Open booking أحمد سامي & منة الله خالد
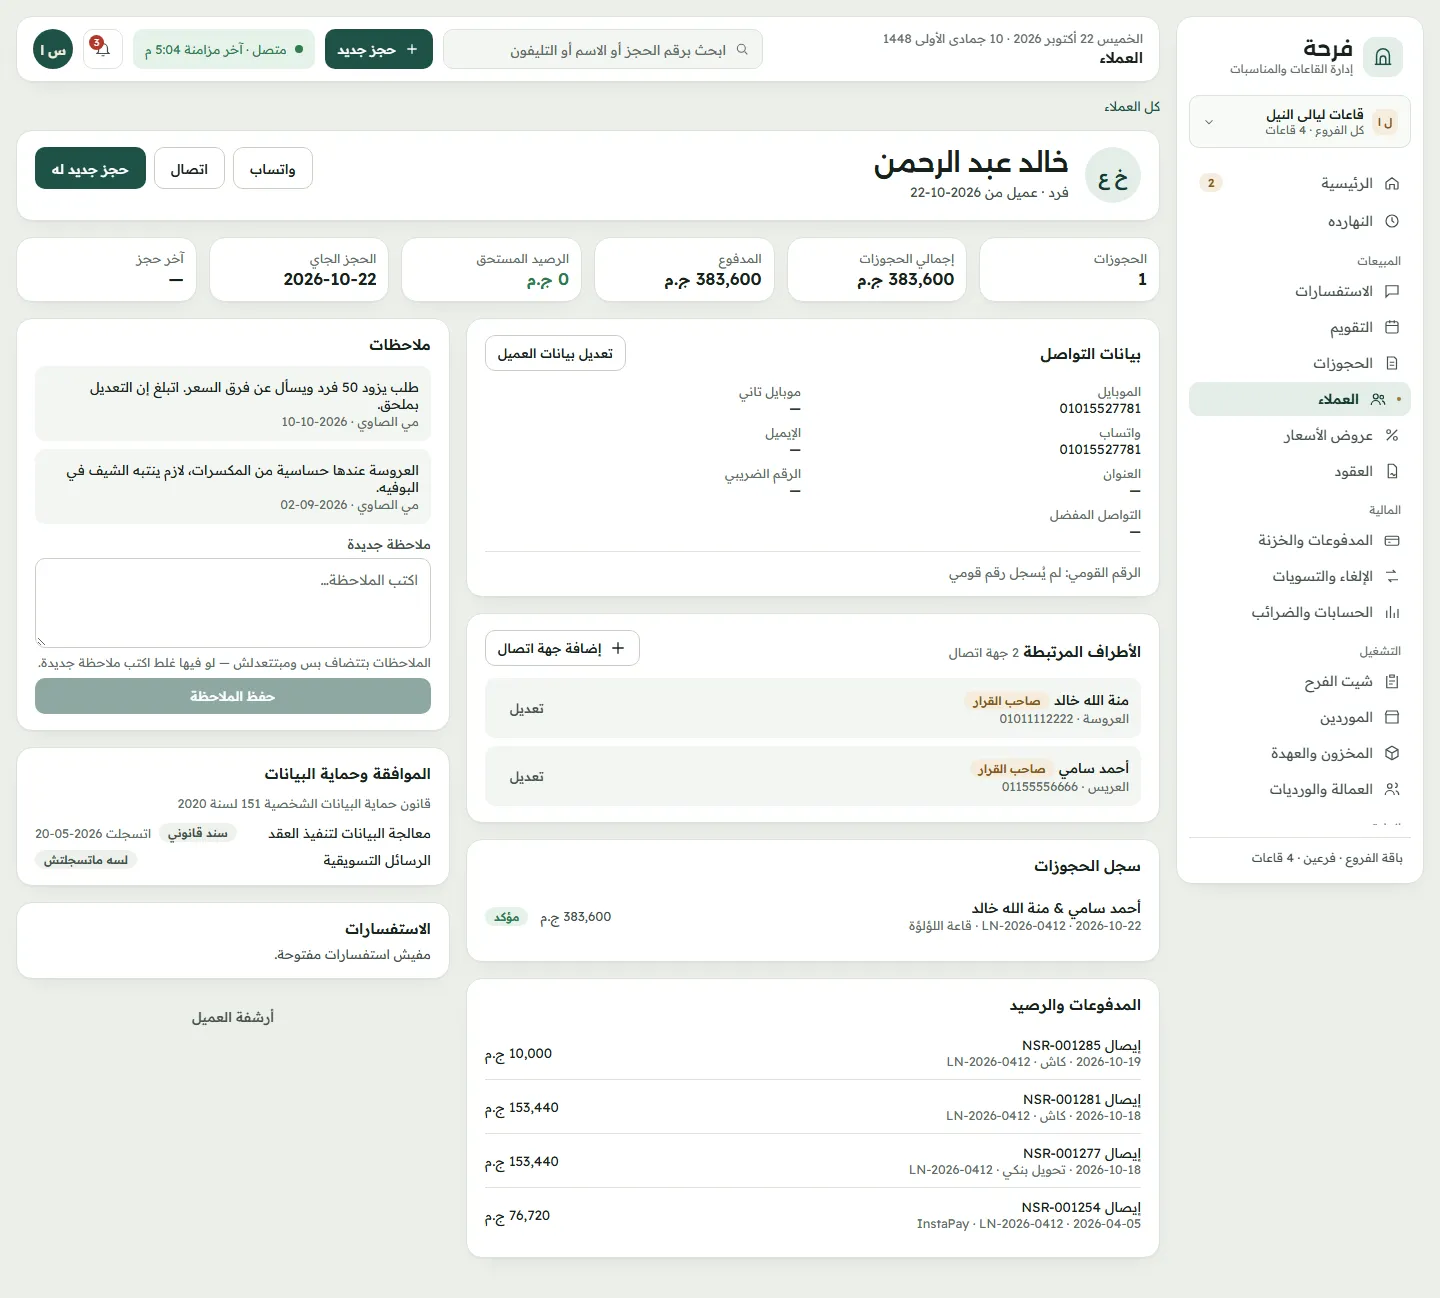 click(x=813, y=916)
